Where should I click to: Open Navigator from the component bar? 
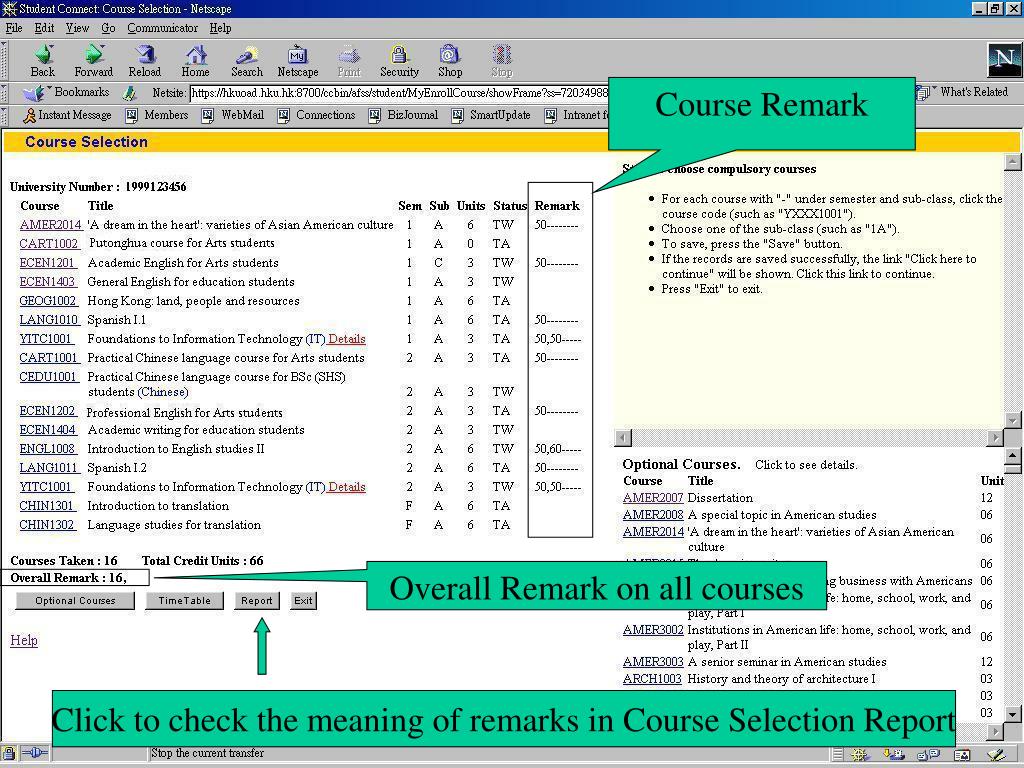[859, 755]
